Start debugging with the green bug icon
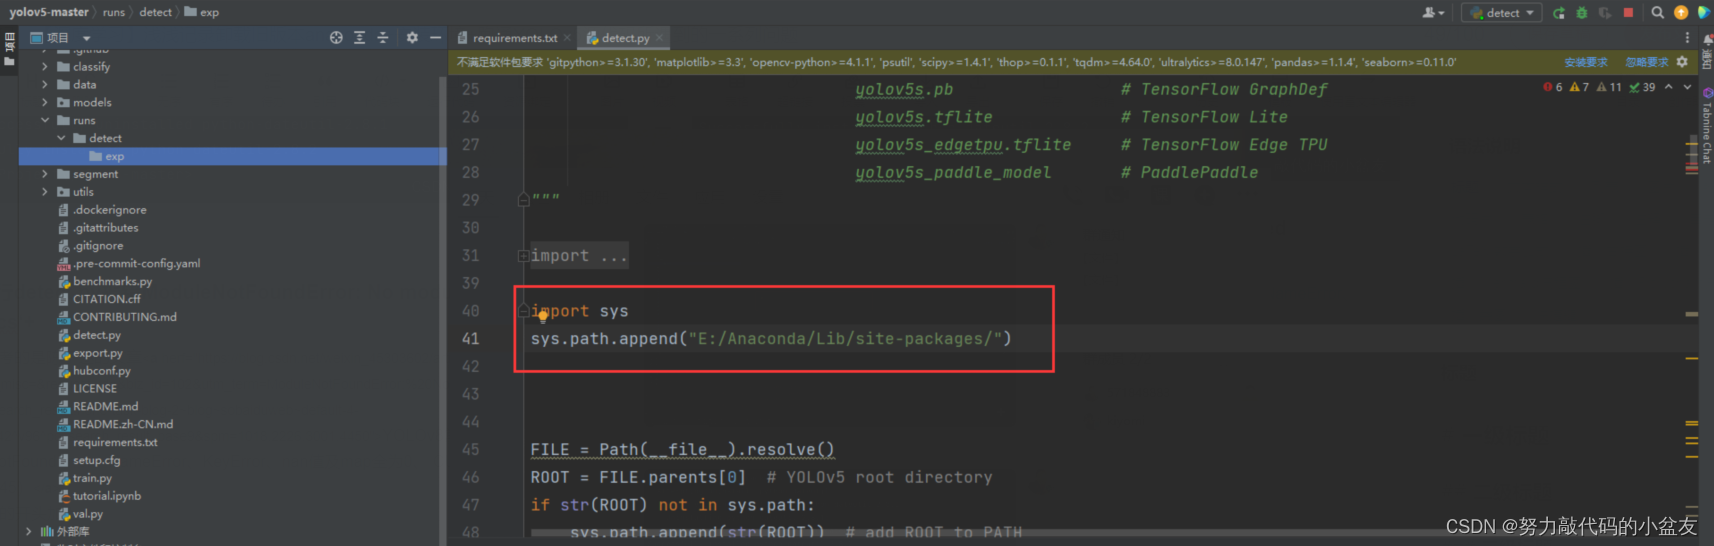 [1582, 13]
